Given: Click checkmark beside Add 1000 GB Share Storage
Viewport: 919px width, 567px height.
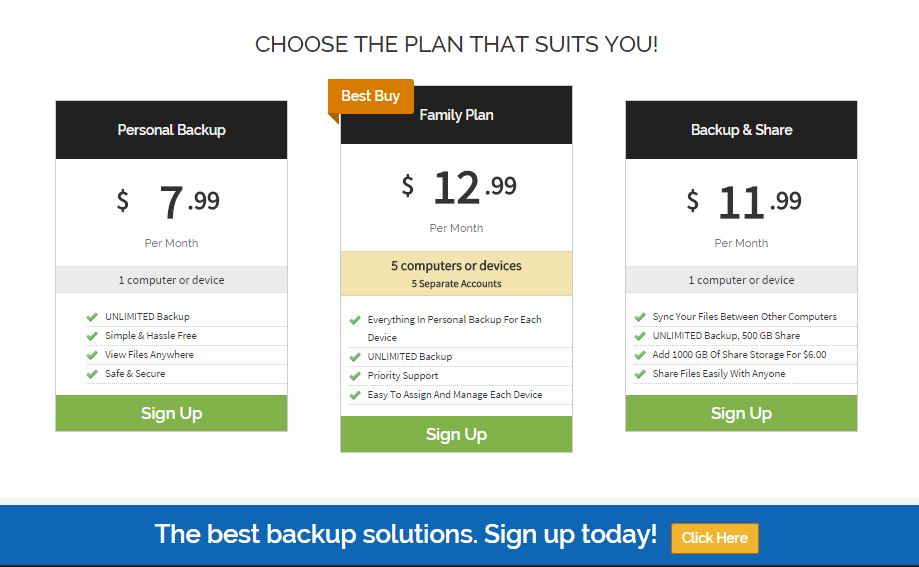Looking at the screenshot, I should tap(640, 355).
